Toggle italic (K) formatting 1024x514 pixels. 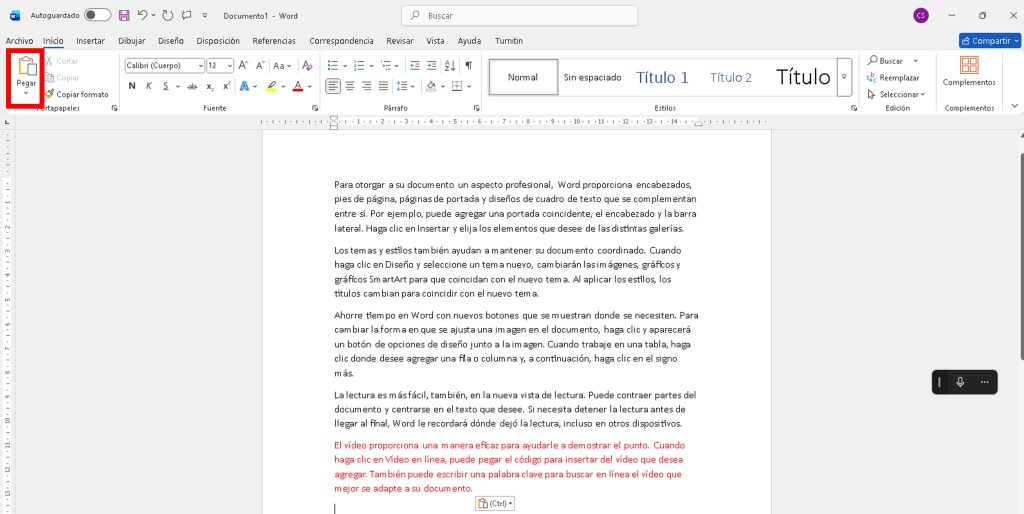point(149,86)
